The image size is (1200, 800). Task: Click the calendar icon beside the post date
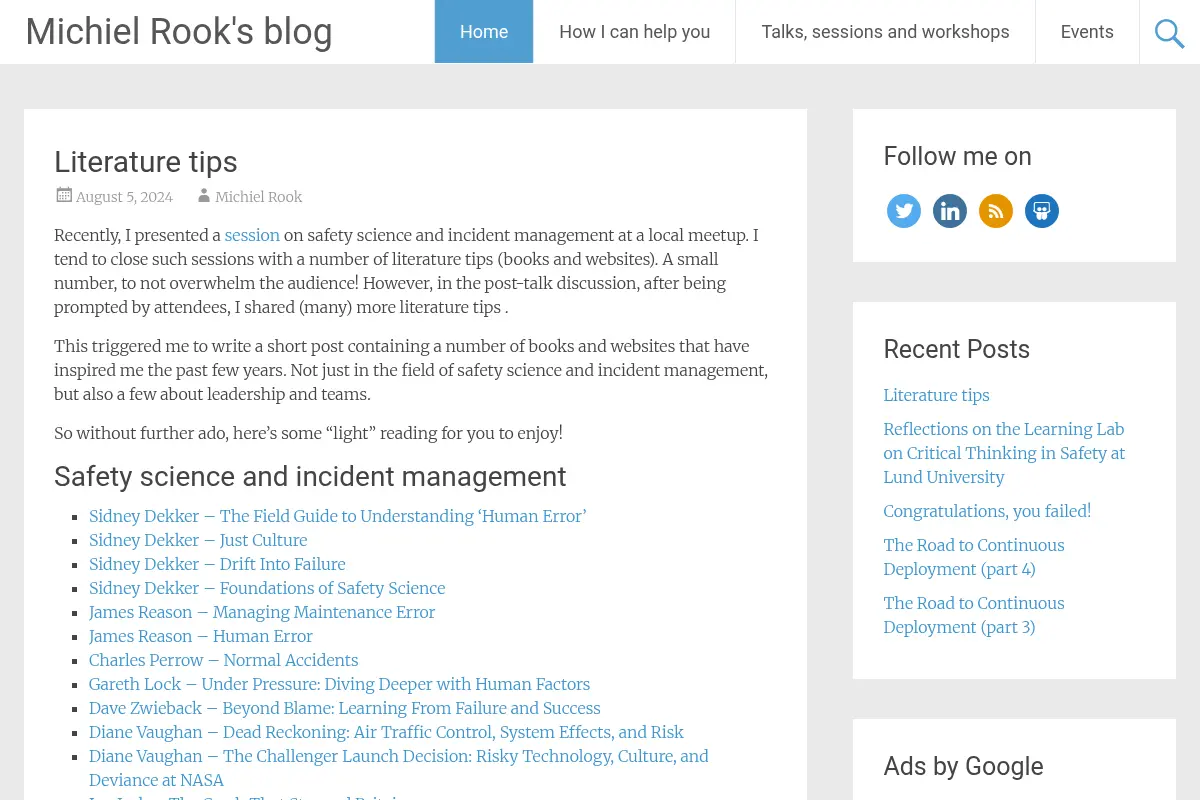[x=64, y=195]
